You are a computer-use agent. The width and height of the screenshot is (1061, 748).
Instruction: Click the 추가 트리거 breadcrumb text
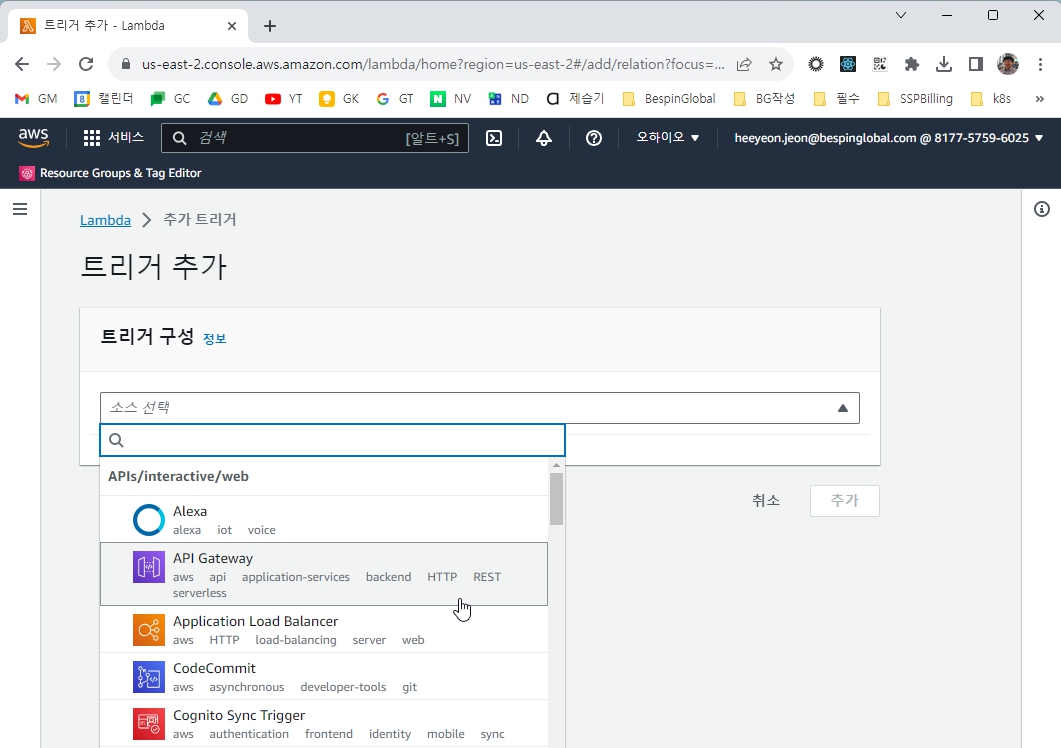(x=200, y=220)
